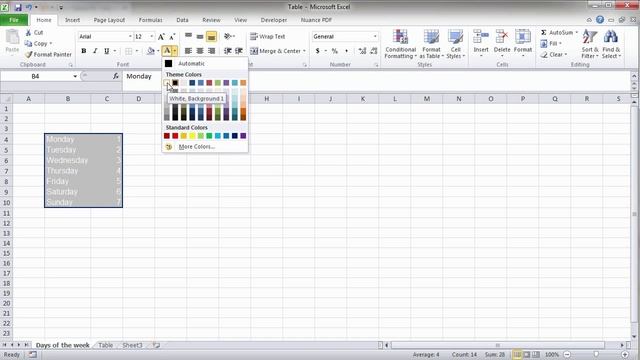This screenshot has height=360, width=640.
Task: Click the Decrease Indent icon
Action: (228, 51)
